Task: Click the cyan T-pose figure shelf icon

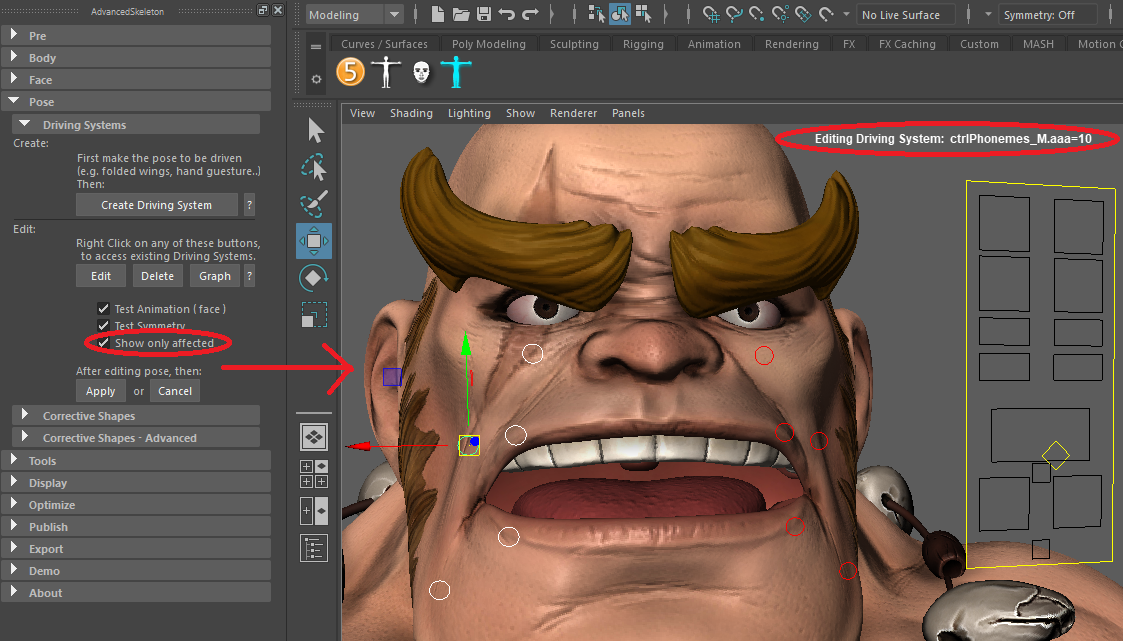Action: point(456,72)
